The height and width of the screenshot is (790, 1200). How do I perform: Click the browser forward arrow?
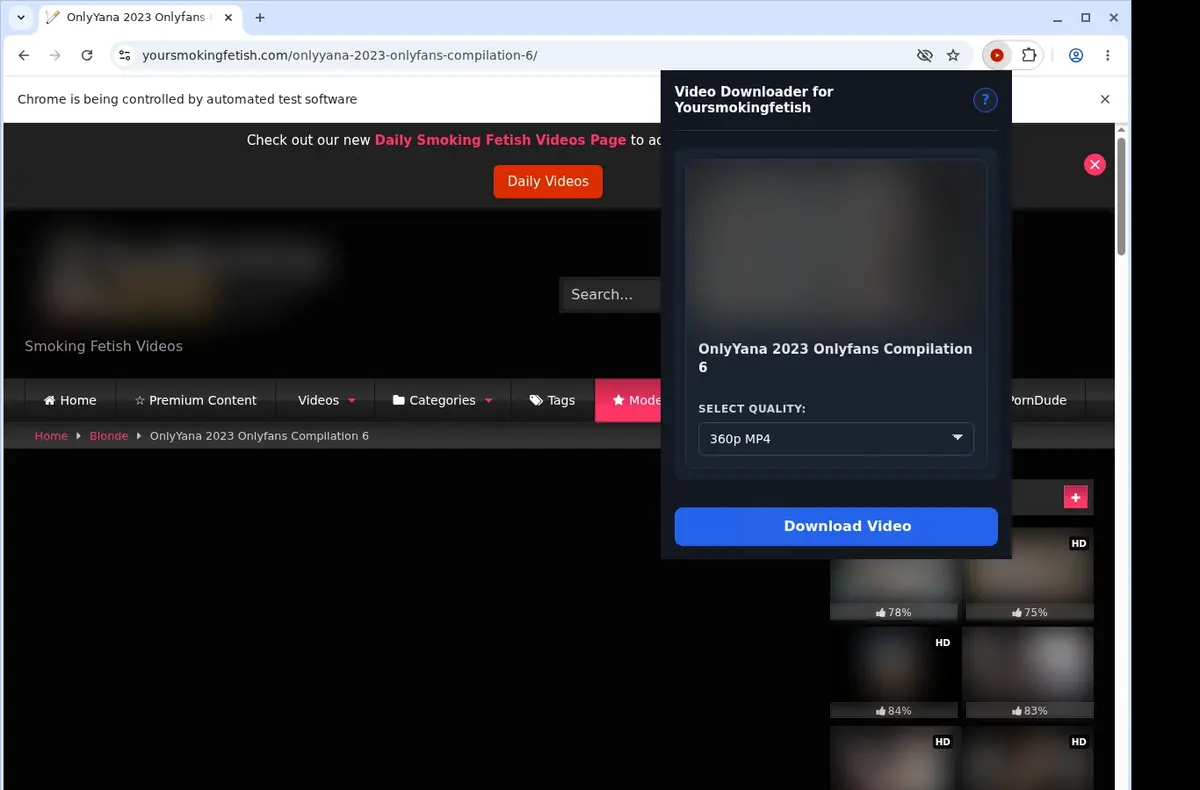[55, 55]
